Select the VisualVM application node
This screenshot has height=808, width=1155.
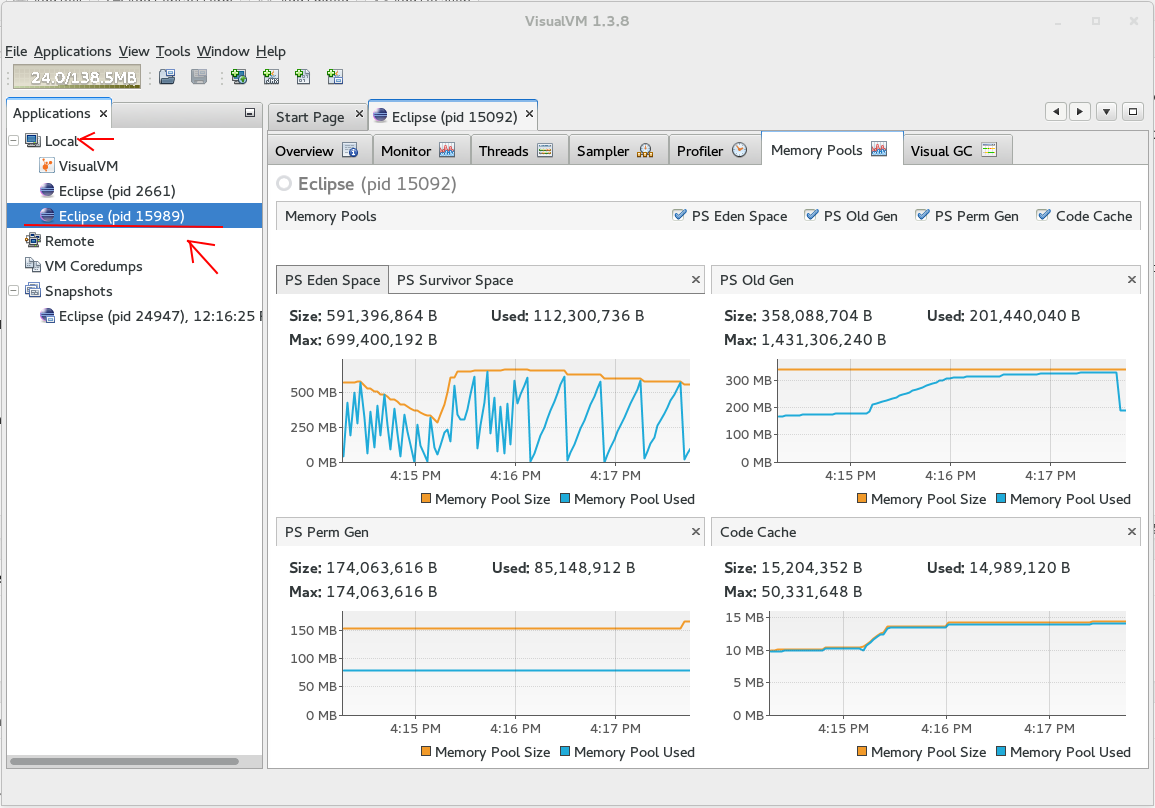(88, 166)
